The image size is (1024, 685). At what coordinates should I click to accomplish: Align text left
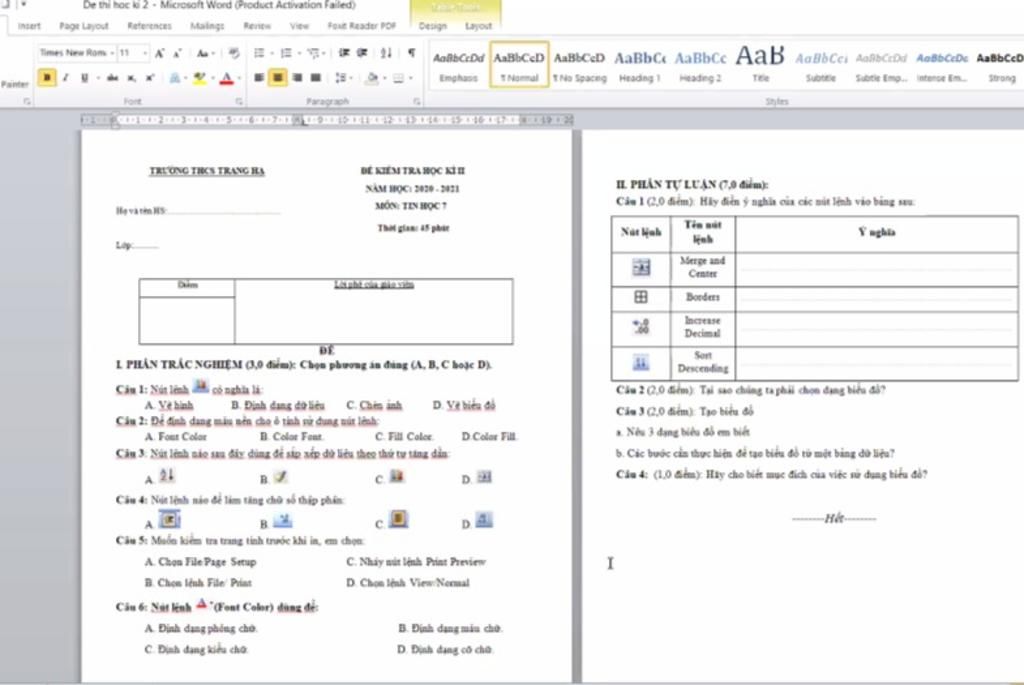click(259, 78)
